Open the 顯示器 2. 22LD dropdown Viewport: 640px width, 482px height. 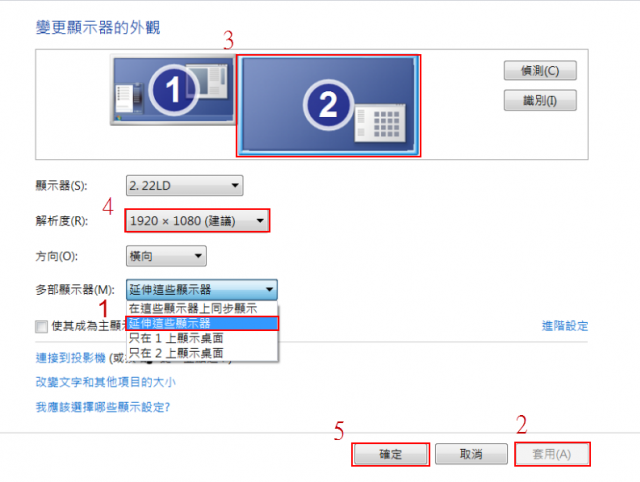tap(184, 186)
